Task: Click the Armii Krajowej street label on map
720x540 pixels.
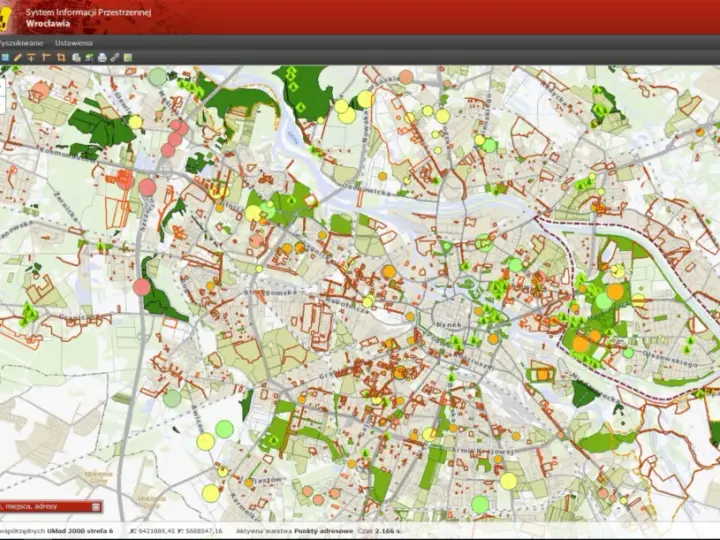Action: click(483, 450)
